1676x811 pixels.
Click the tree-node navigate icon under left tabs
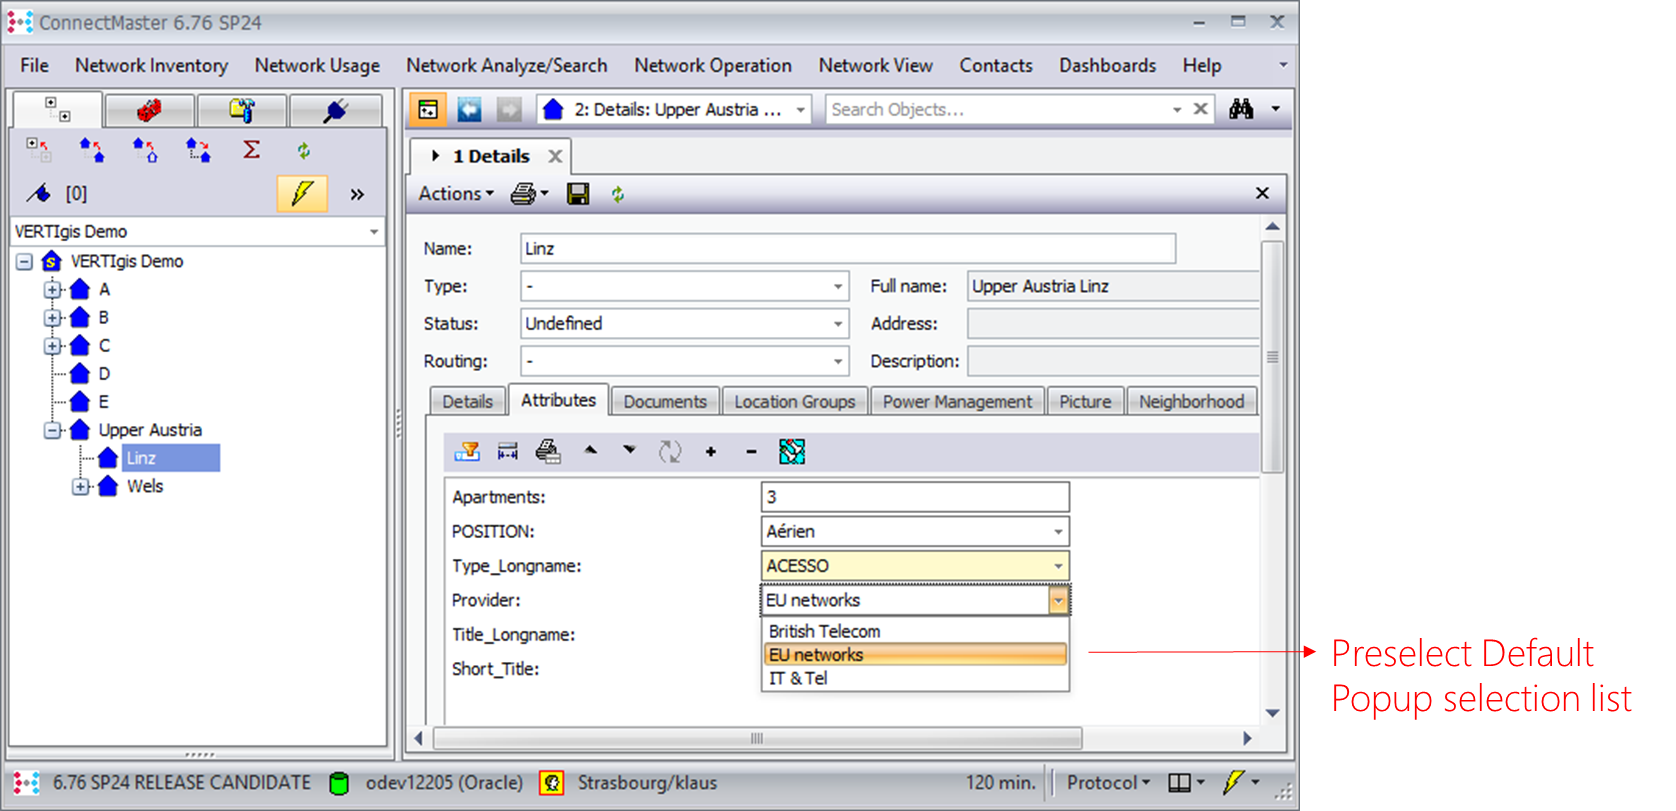(x=39, y=150)
